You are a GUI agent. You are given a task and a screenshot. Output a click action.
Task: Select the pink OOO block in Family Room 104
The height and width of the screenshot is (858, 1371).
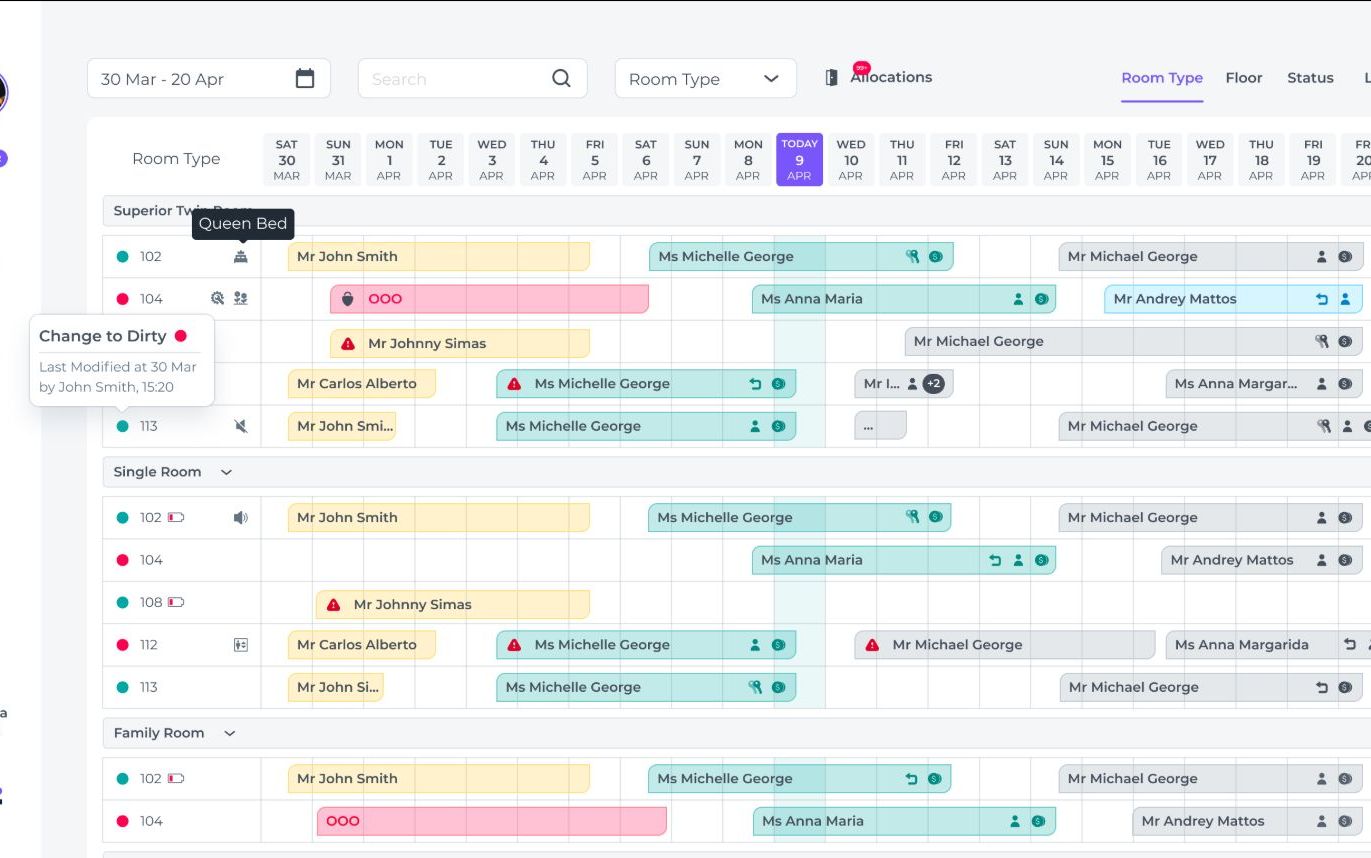491,821
